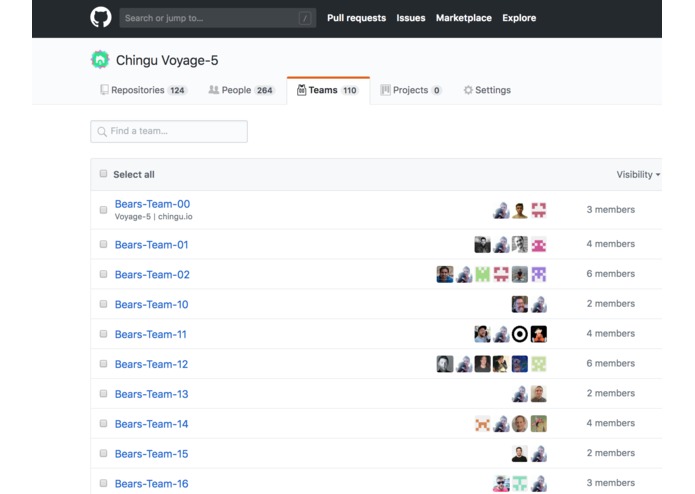Viewport: 695px width, 494px height.
Task: Click into the Find a team search box
Action: [x=169, y=132]
